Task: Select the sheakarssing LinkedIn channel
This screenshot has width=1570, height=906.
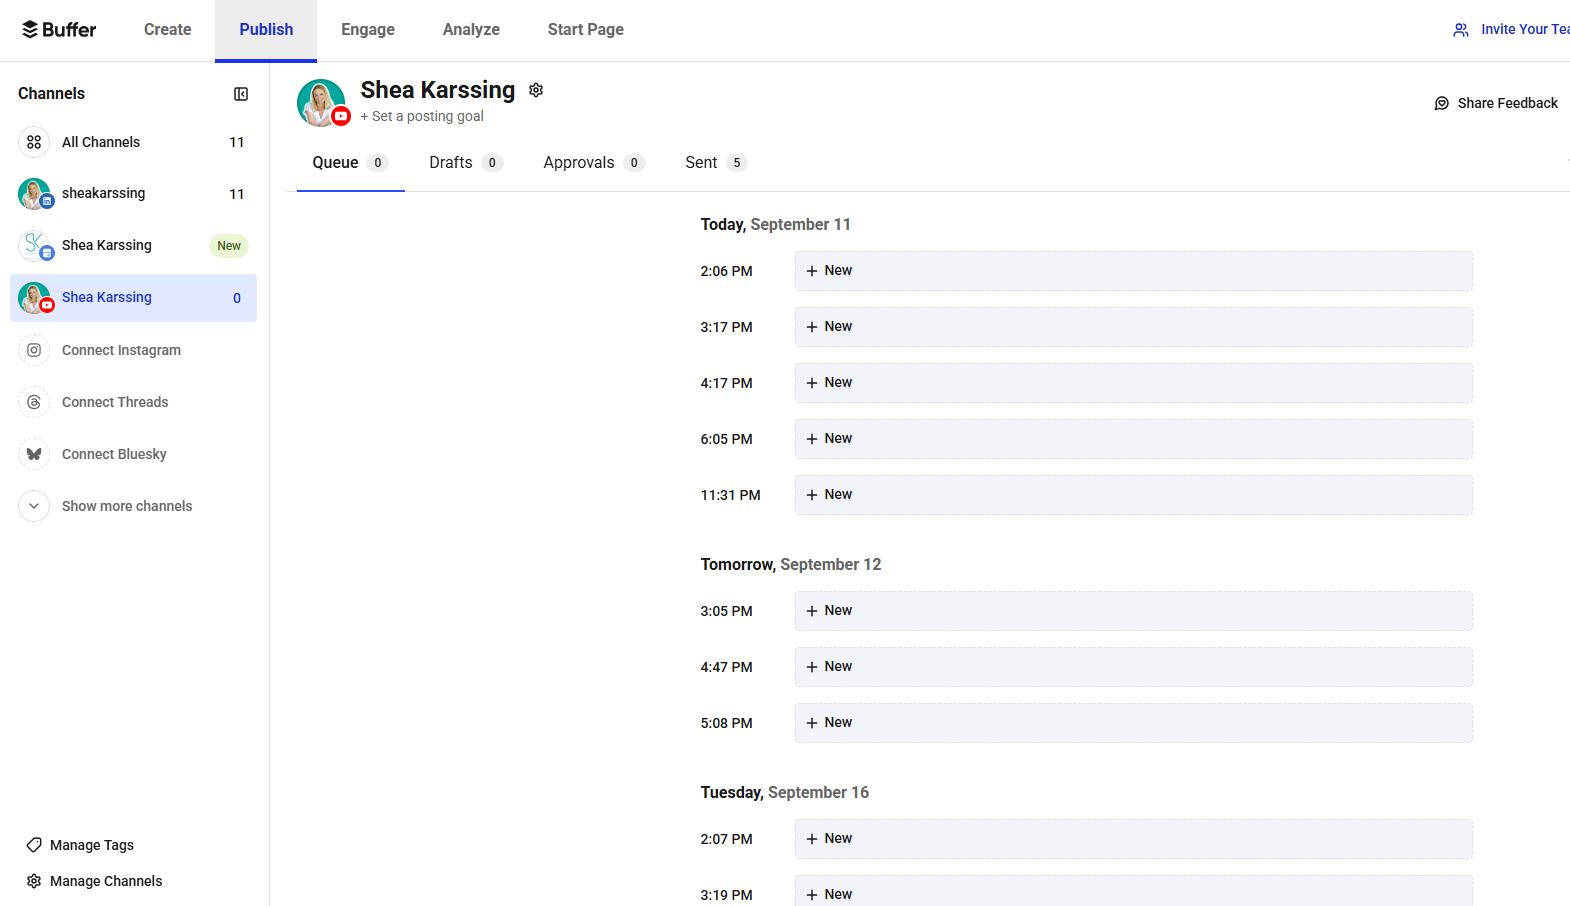Action: click(103, 194)
